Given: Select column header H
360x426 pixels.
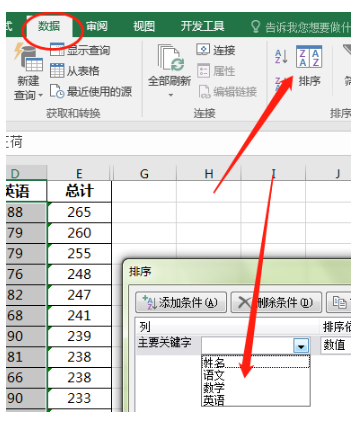Looking at the screenshot, I should coord(209,173).
